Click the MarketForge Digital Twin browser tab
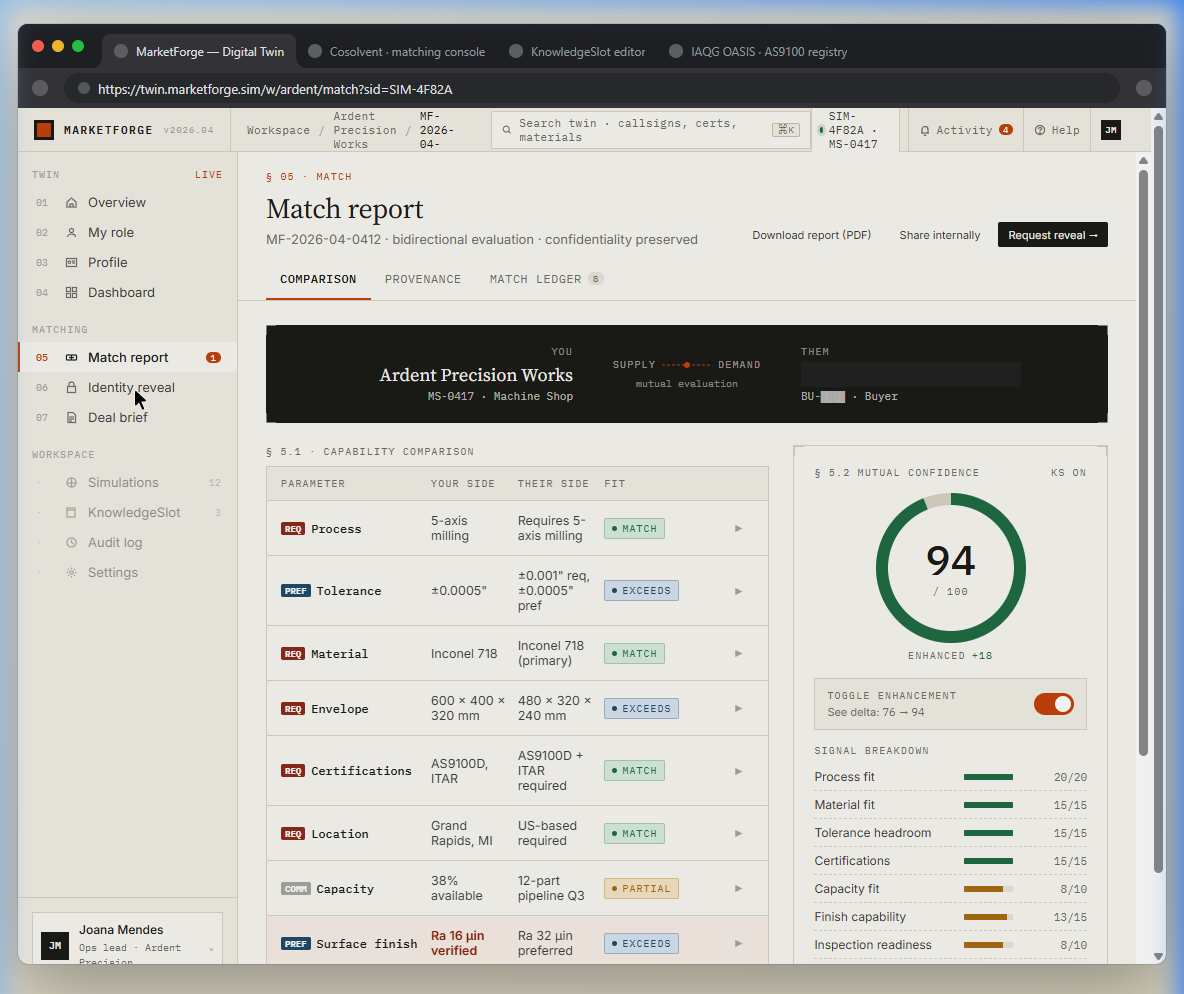 pyautogui.click(x=199, y=51)
